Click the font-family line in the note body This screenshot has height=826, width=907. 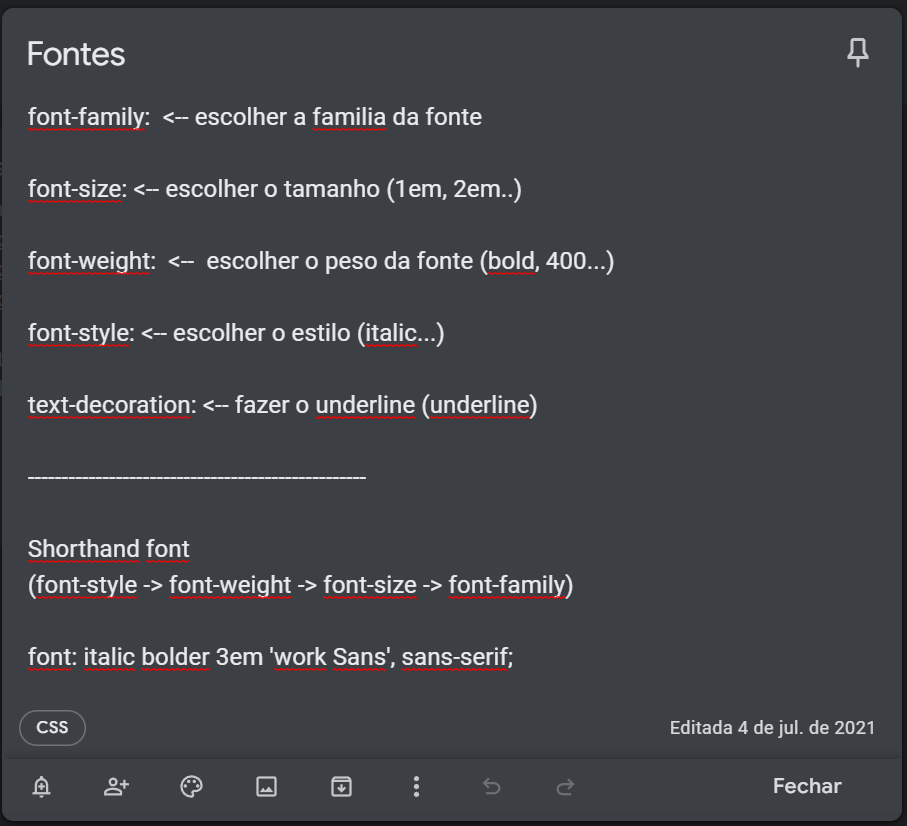[254, 117]
